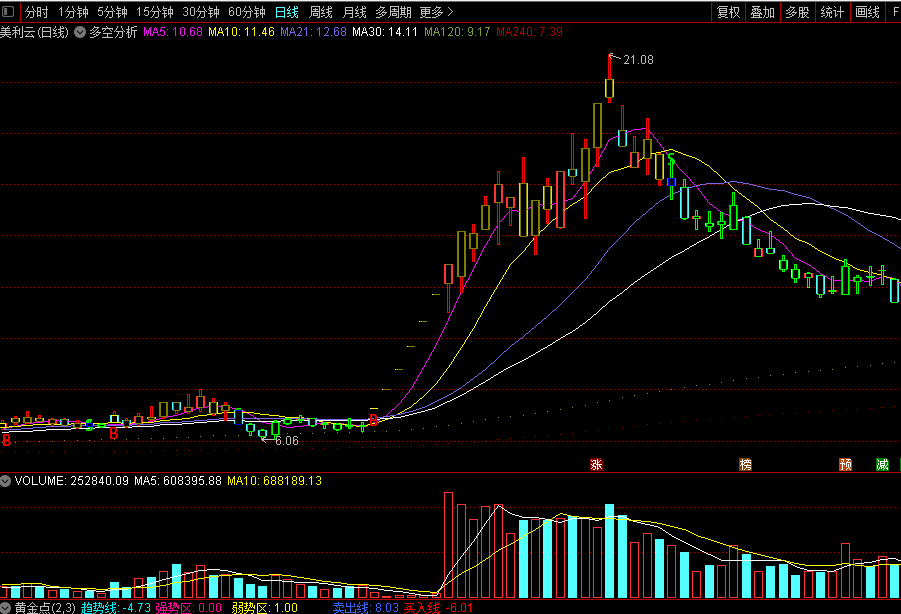Select the 卖出线: 8.03 value
This screenshot has width=901, height=614.
click(365, 608)
